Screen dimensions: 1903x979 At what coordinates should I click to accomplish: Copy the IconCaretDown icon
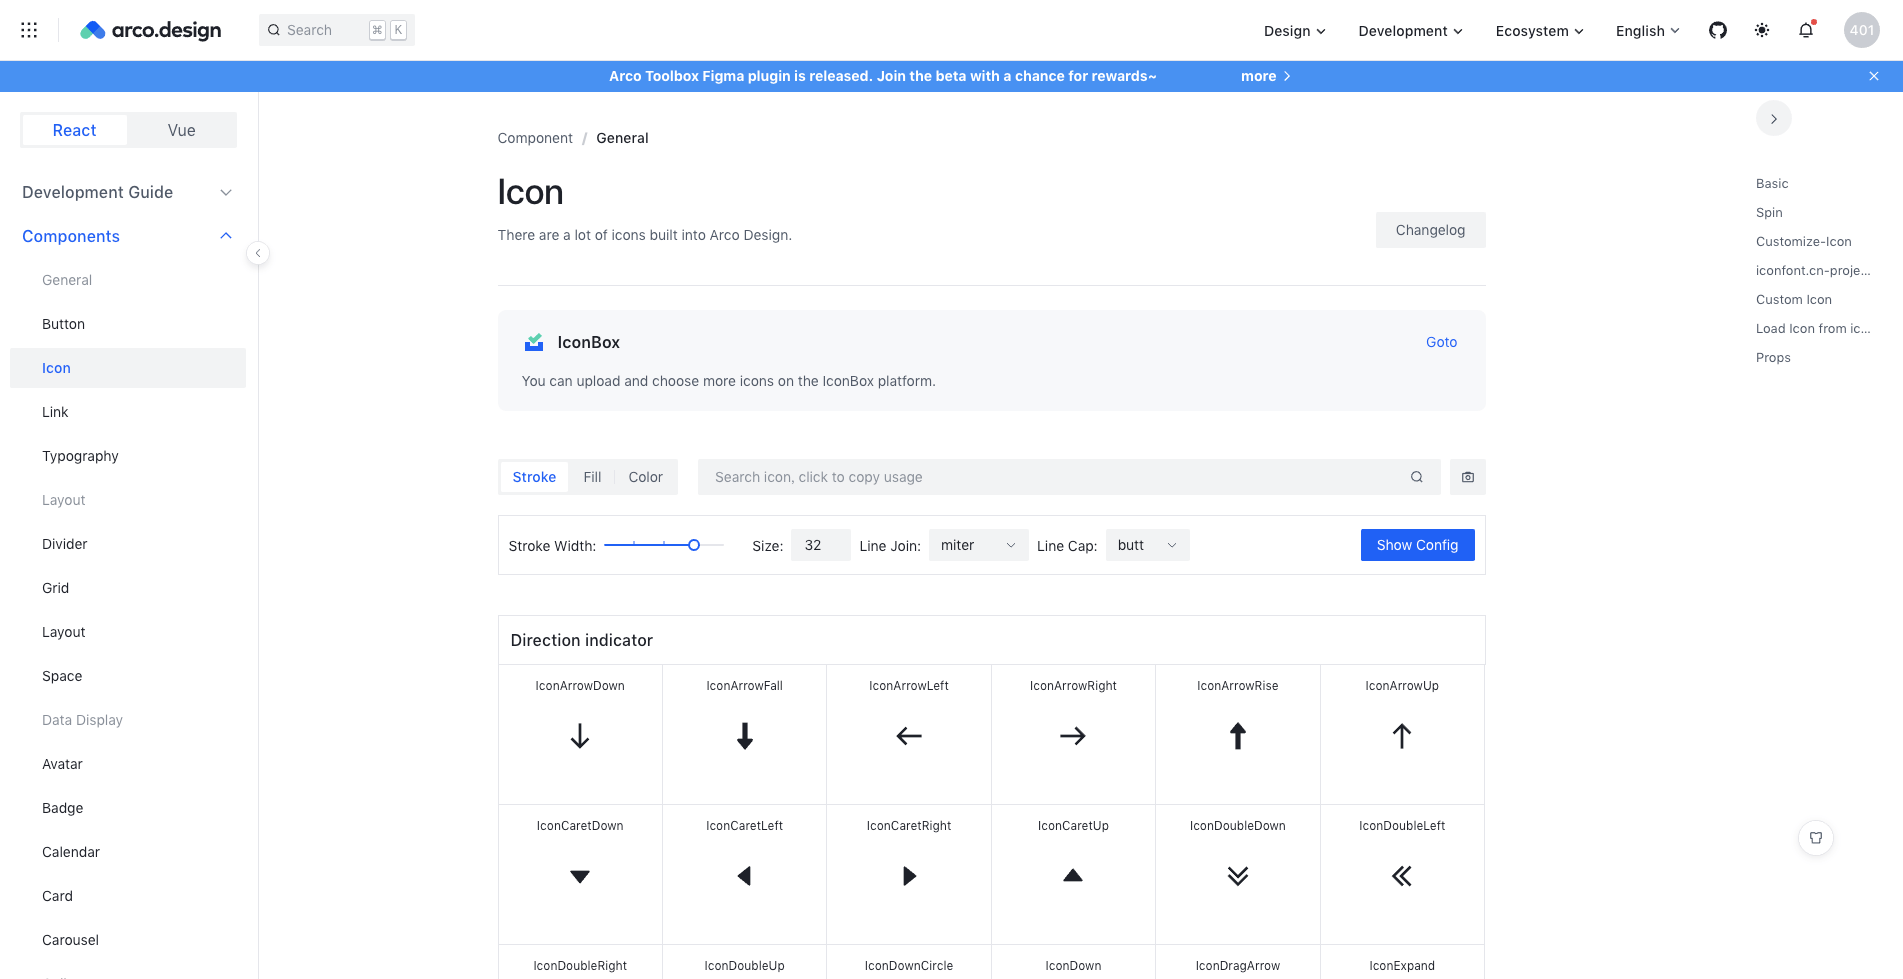pos(580,875)
